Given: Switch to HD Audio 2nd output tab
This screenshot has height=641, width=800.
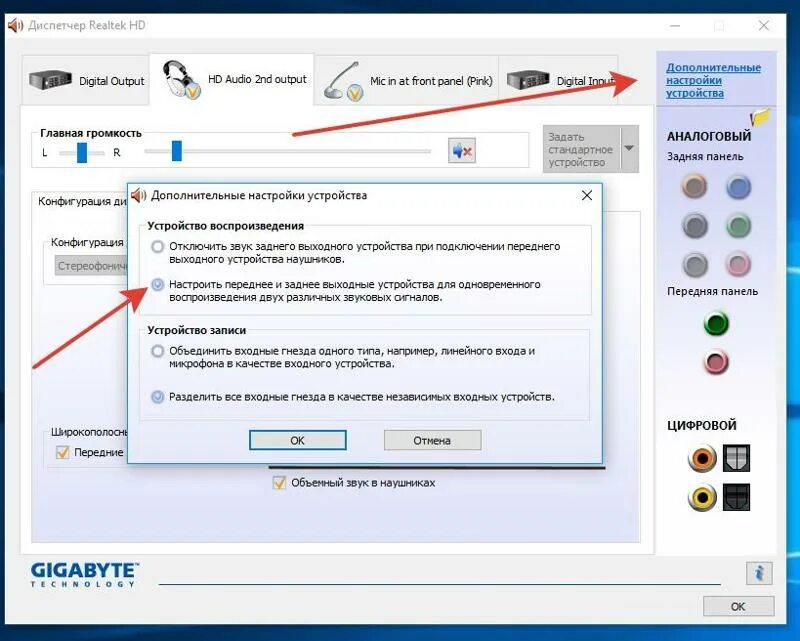Looking at the screenshot, I should click(x=232, y=79).
